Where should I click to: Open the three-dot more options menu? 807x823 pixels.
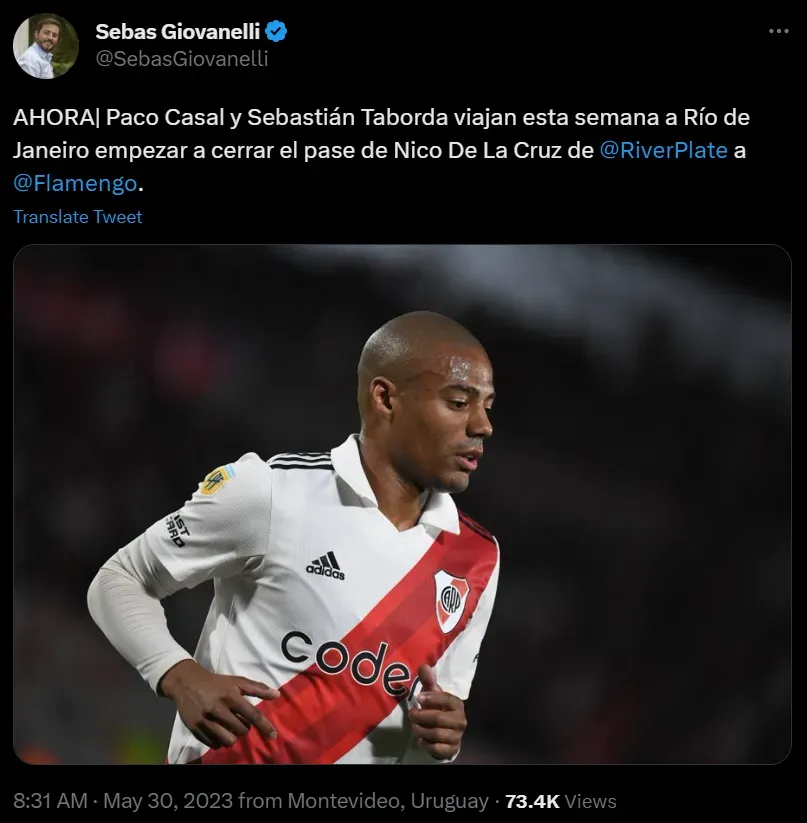pyautogui.click(x=779, y=31)
